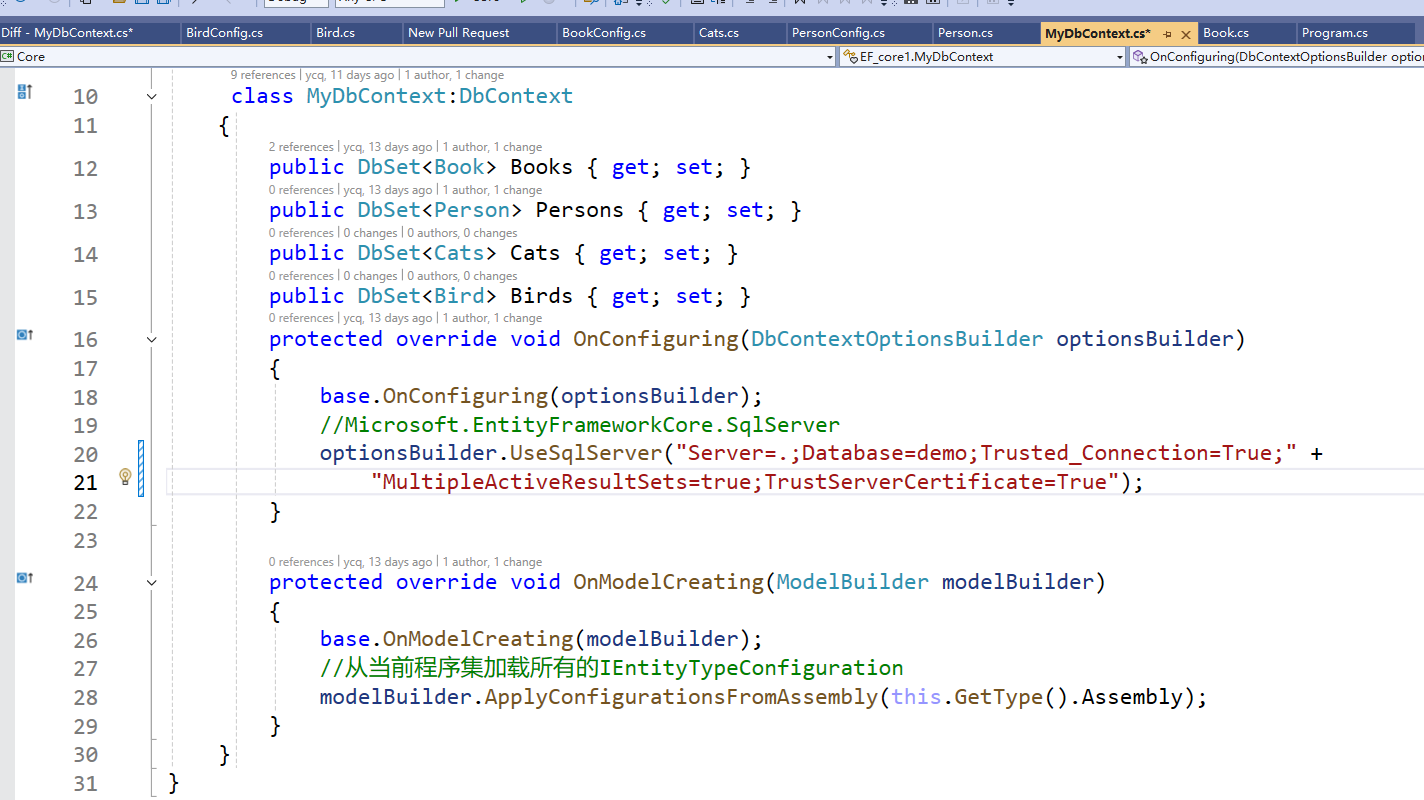The width and height of the screenshot is (1424, 800).
Task: Switch to the Book.cs tab
Action: (x=1226, y=32)
